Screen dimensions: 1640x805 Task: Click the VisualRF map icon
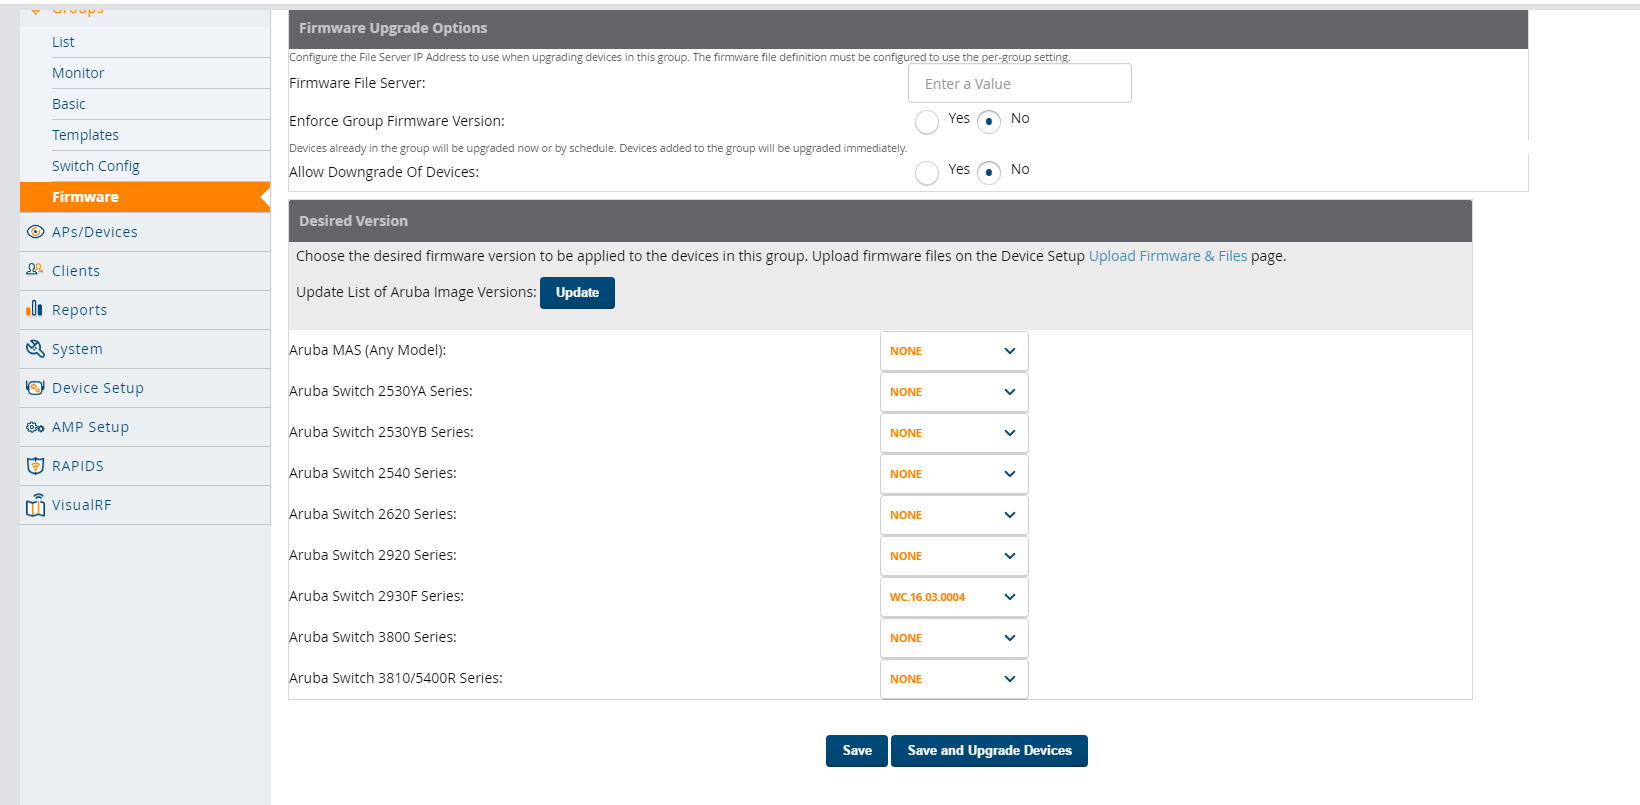point(35,505)
